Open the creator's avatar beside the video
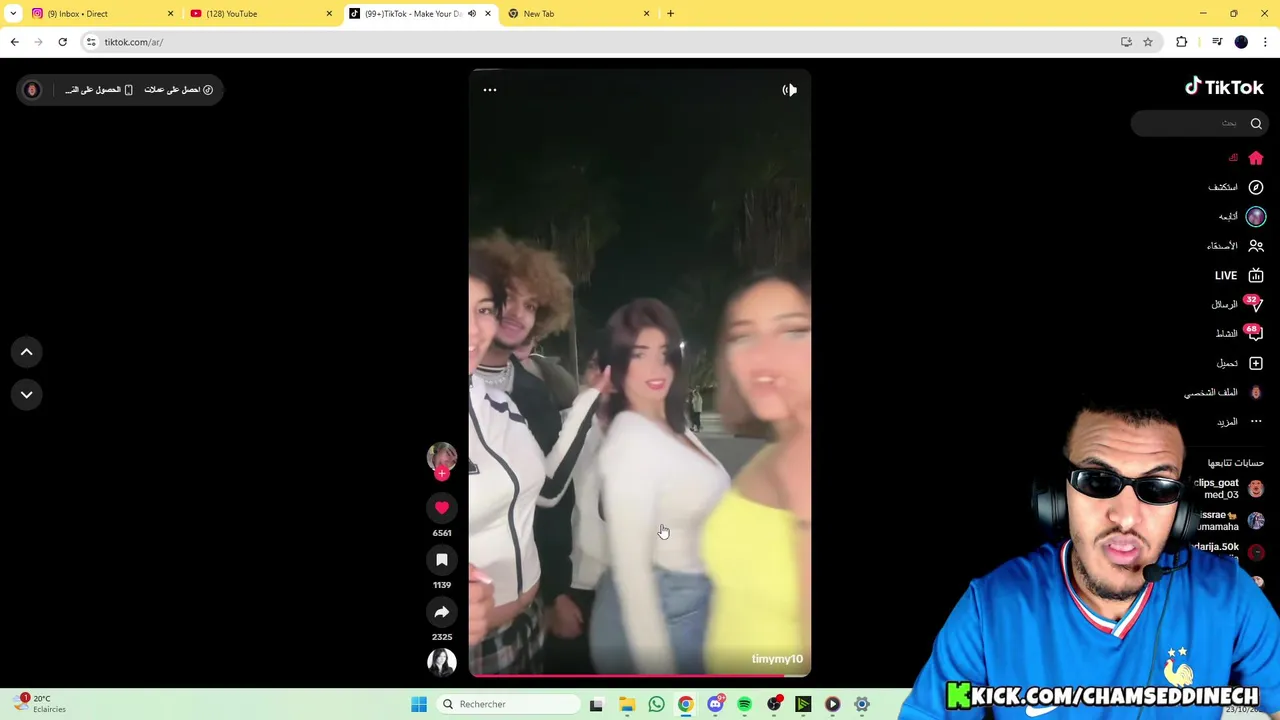1280x720 pixels. point(442,457)
